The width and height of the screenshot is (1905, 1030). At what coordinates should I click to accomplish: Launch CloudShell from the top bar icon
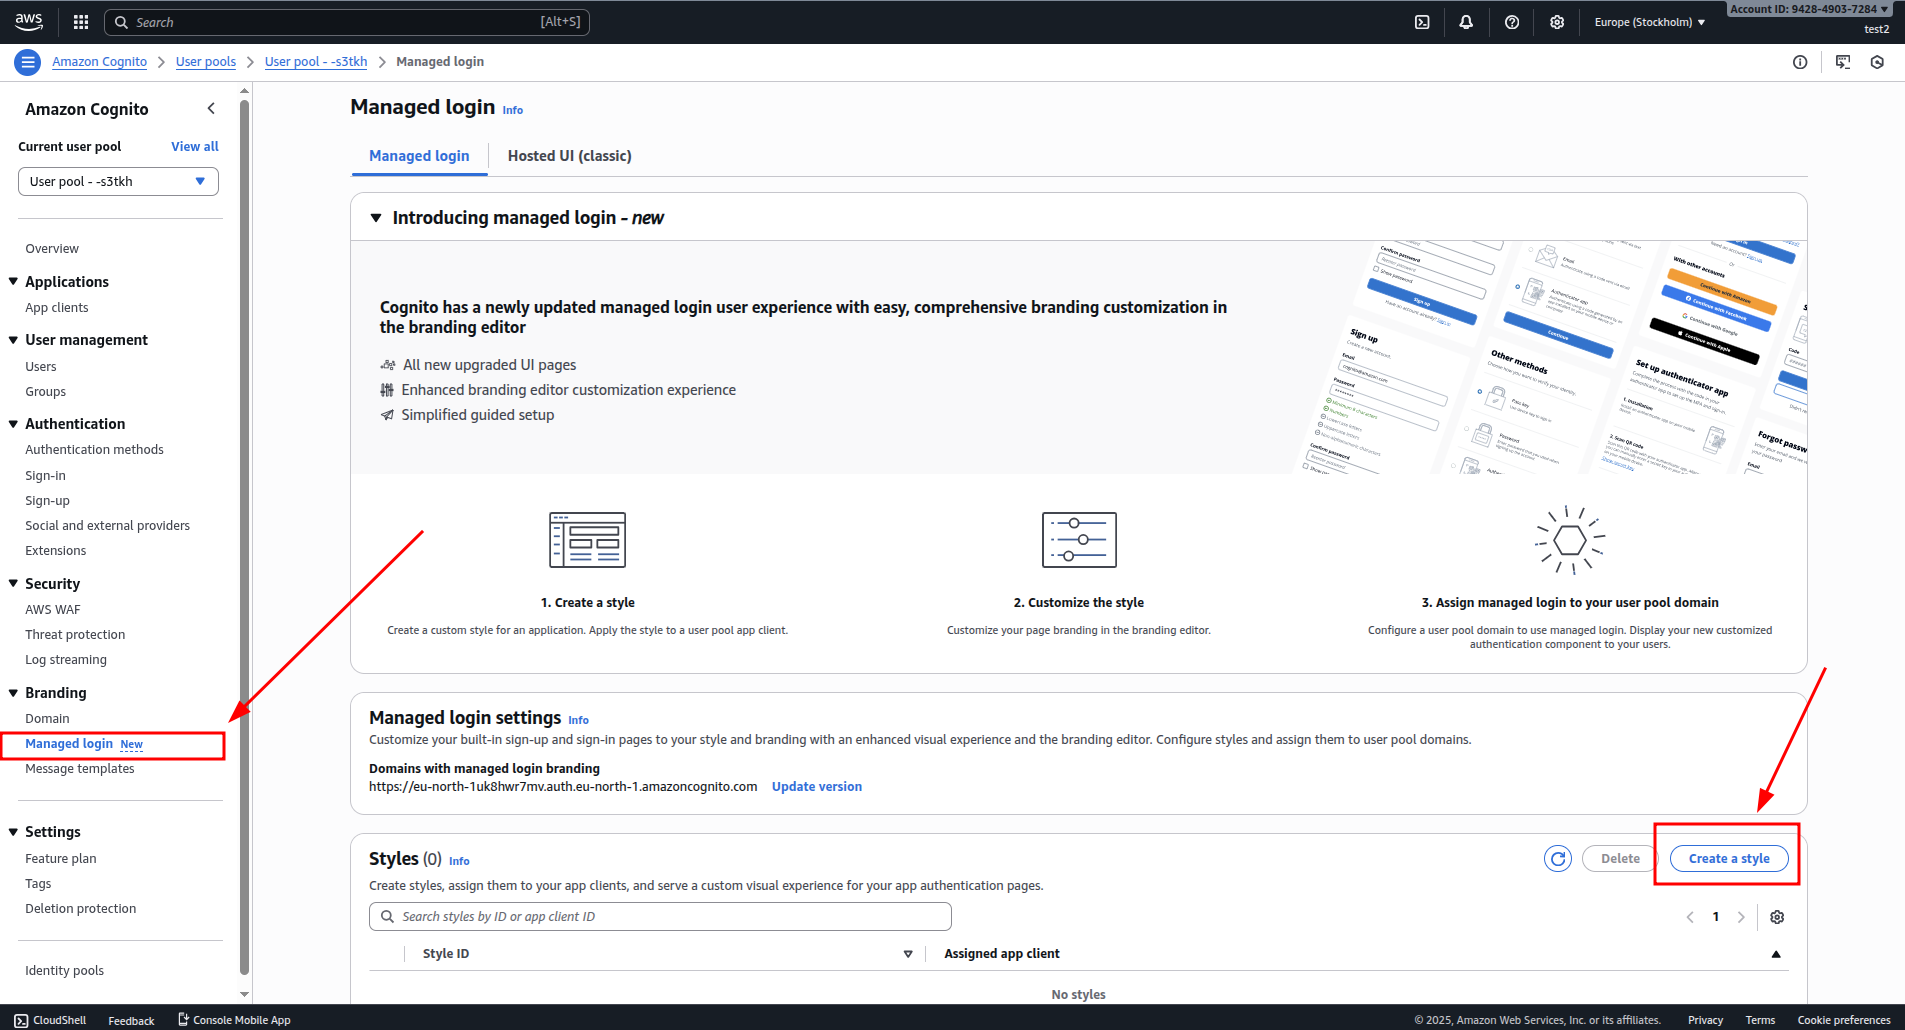coord(1422,22)
